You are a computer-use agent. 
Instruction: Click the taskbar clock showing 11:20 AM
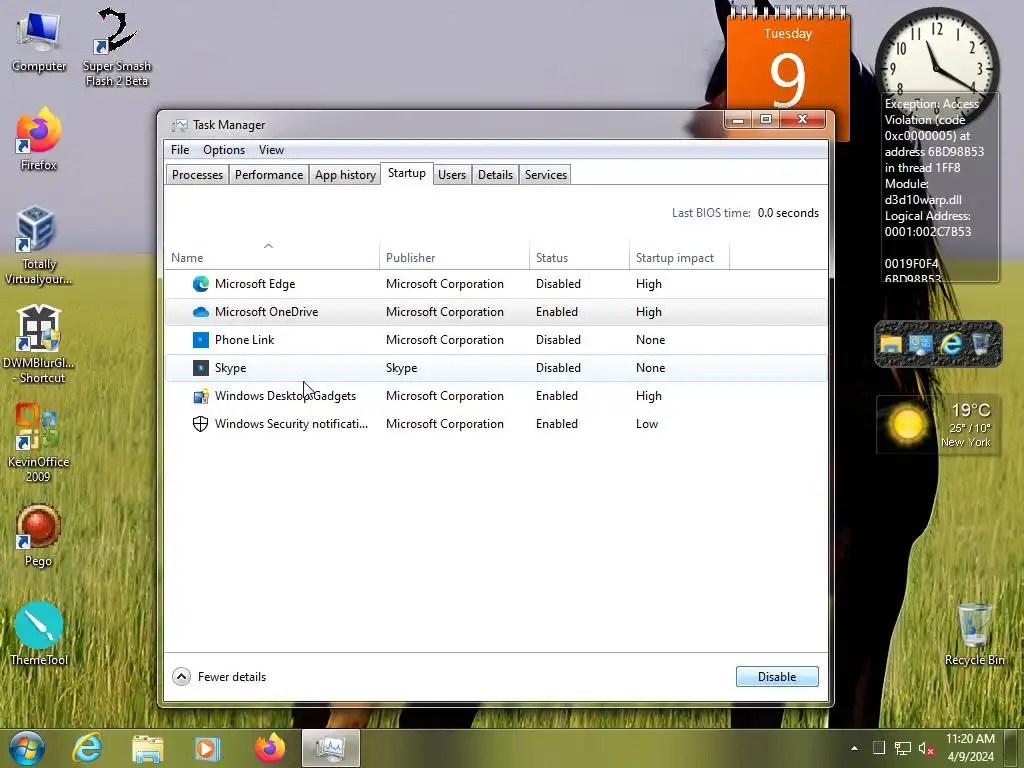coord(970,748)
